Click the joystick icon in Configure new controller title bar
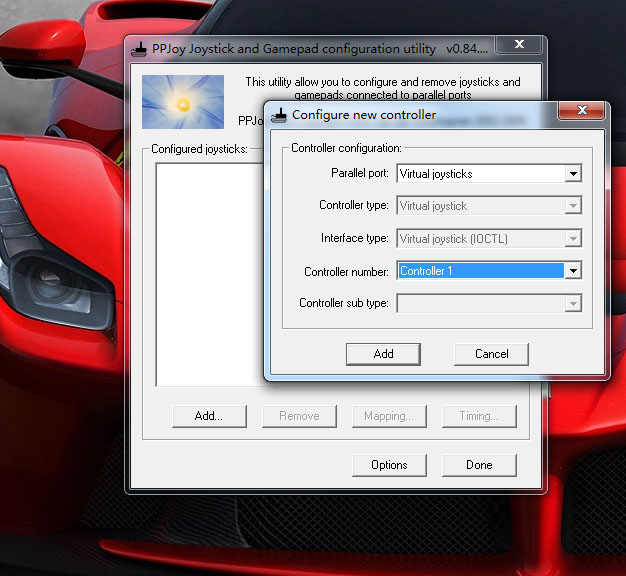 pos(279,115)
